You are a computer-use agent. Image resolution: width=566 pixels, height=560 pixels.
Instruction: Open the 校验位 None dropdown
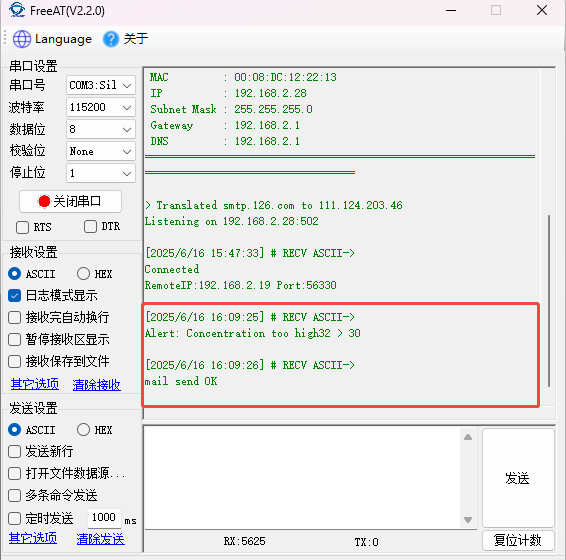coord(101,151)
